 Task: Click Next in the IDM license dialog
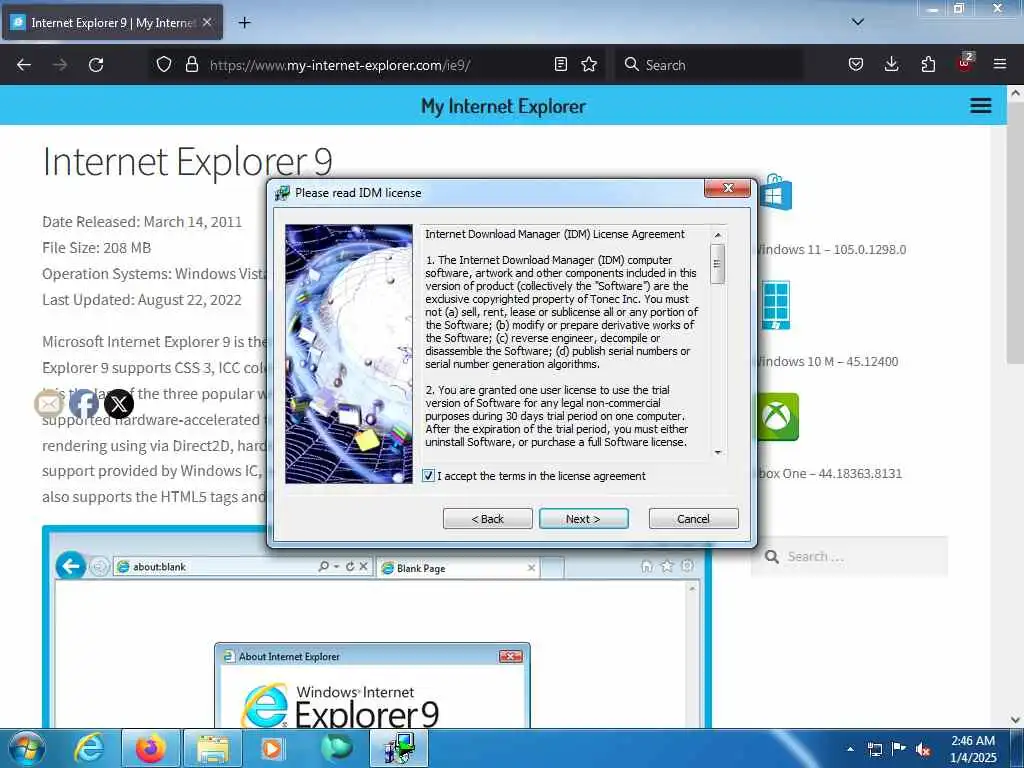point(583,519)
